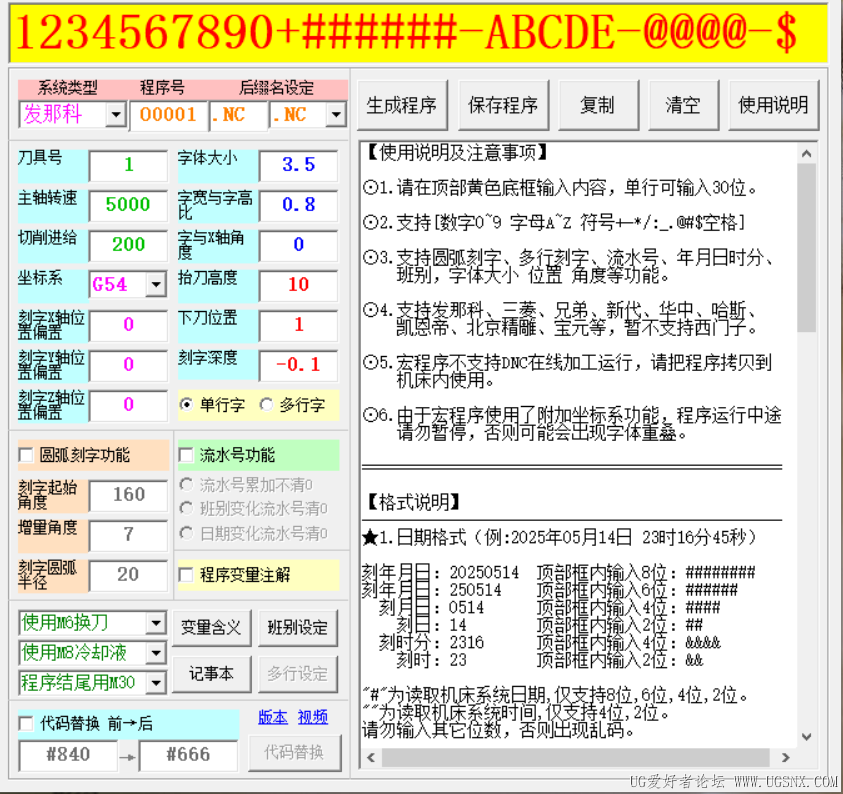The image size is (843, 794).
Task: Click the instructions scroll up arrow
Action: click(806, 154)
